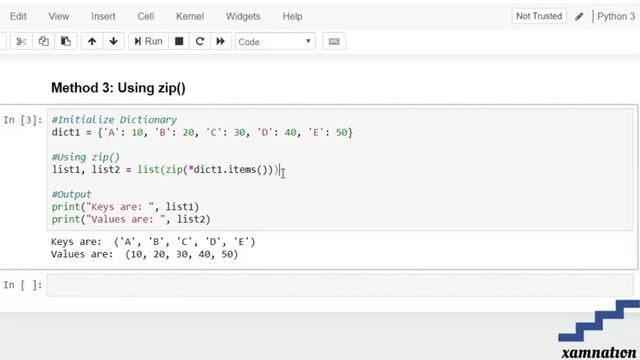The height and width of the screenshot is (360, 640).
Task: Click the print Keys are code line
Action: pos(125,207)
